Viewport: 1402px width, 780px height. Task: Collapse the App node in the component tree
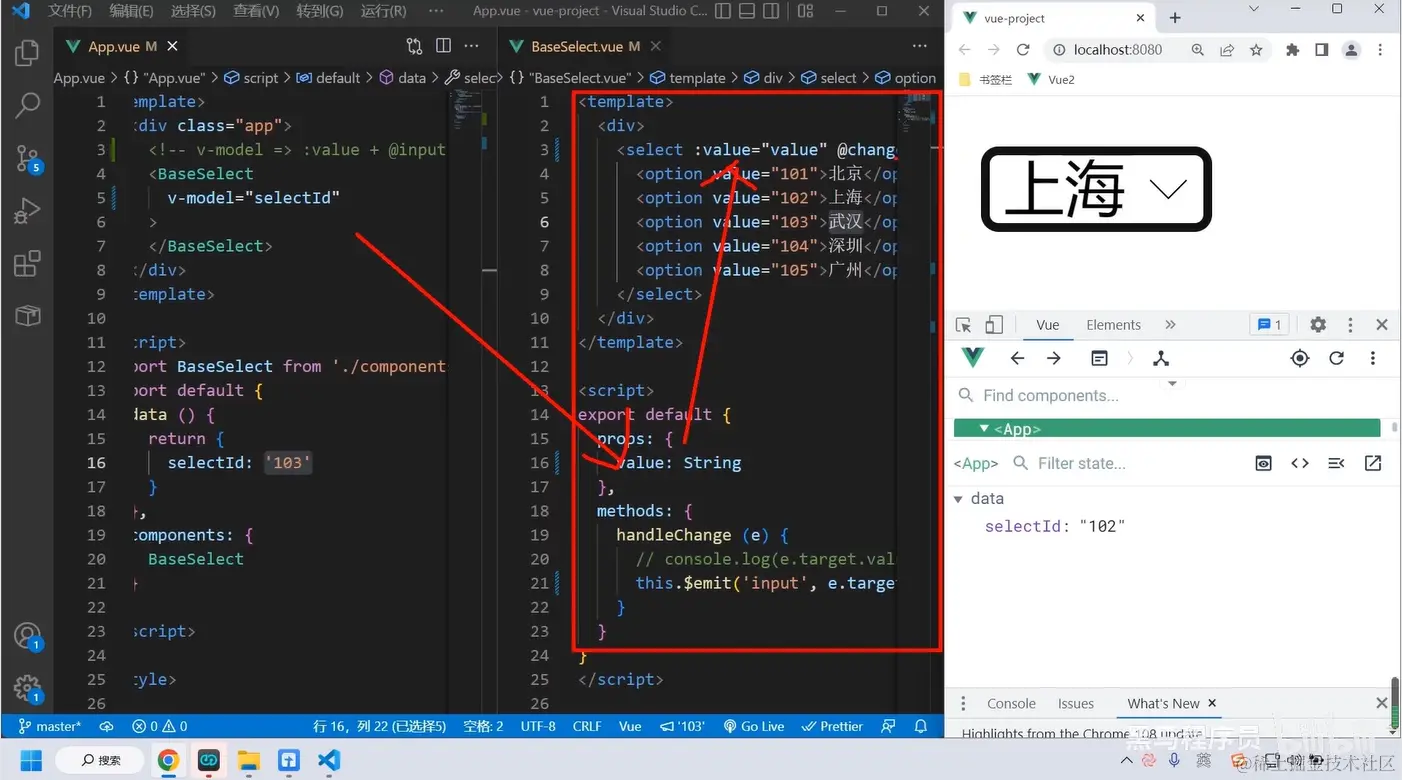click(x=984, y=429)
